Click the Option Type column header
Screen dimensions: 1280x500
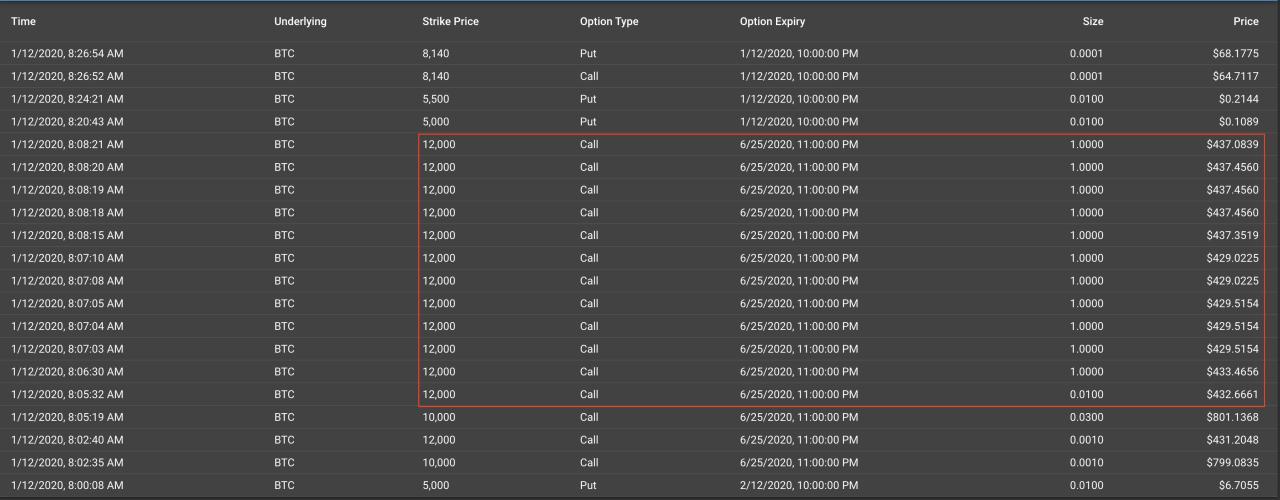coord(609,21)
